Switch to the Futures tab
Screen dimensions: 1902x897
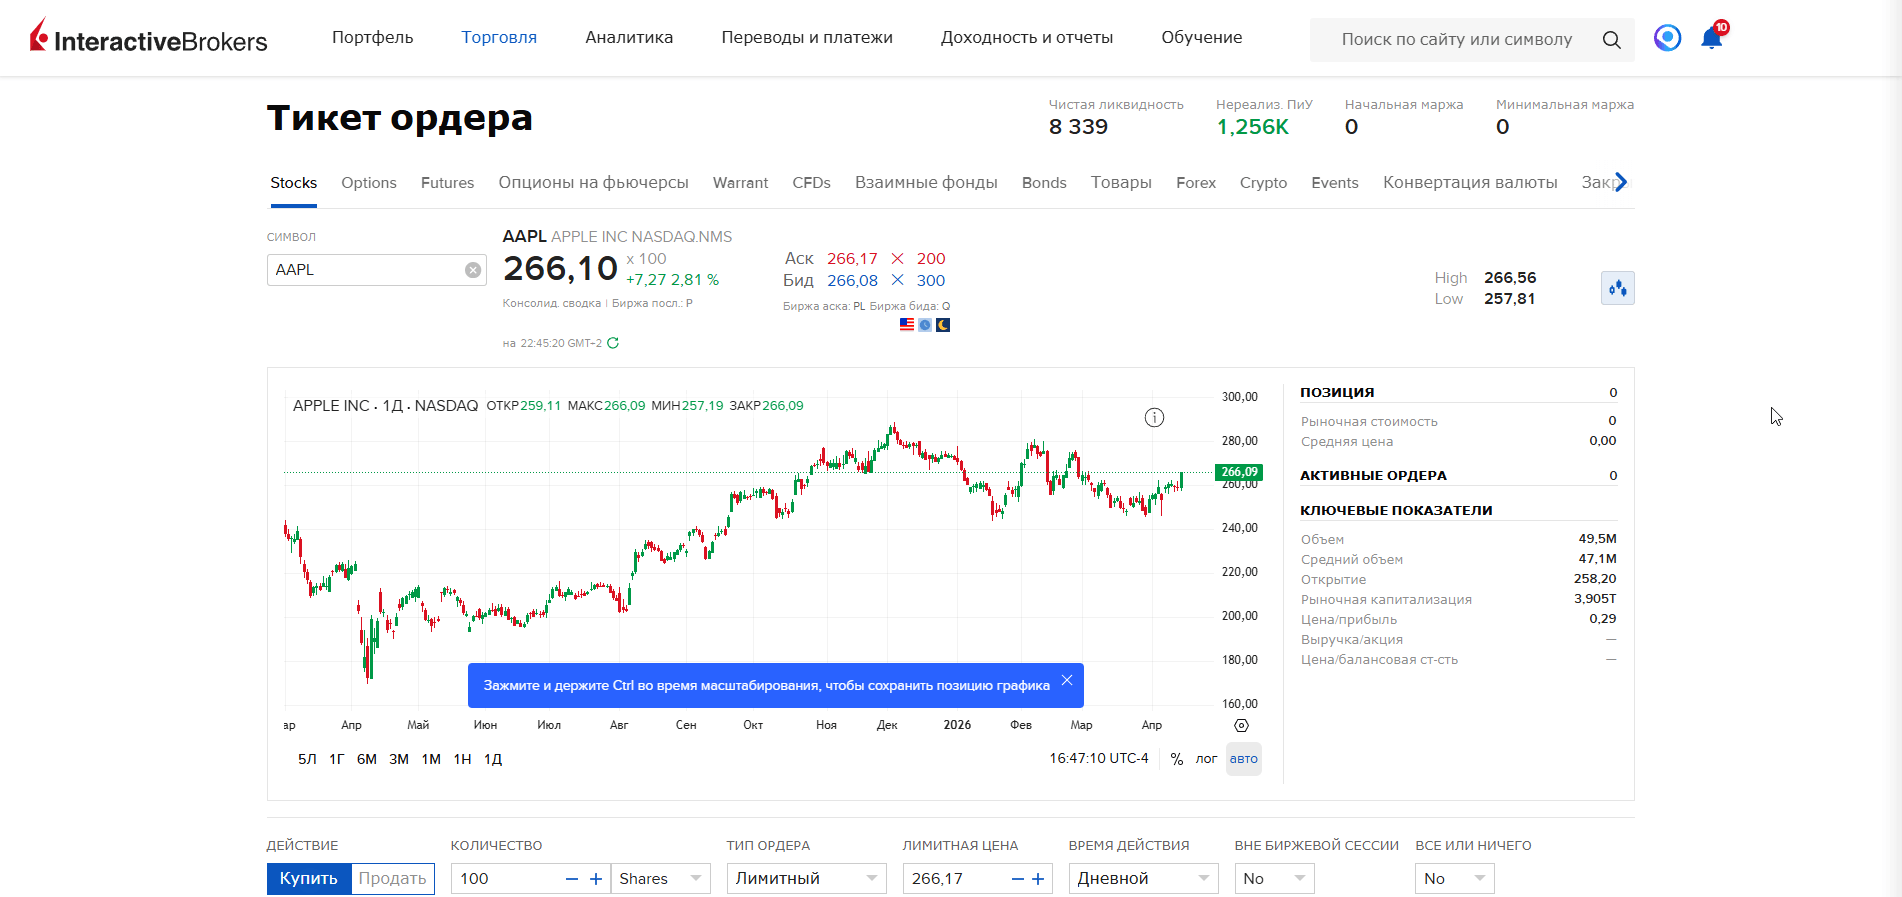(x=448, y=183)
